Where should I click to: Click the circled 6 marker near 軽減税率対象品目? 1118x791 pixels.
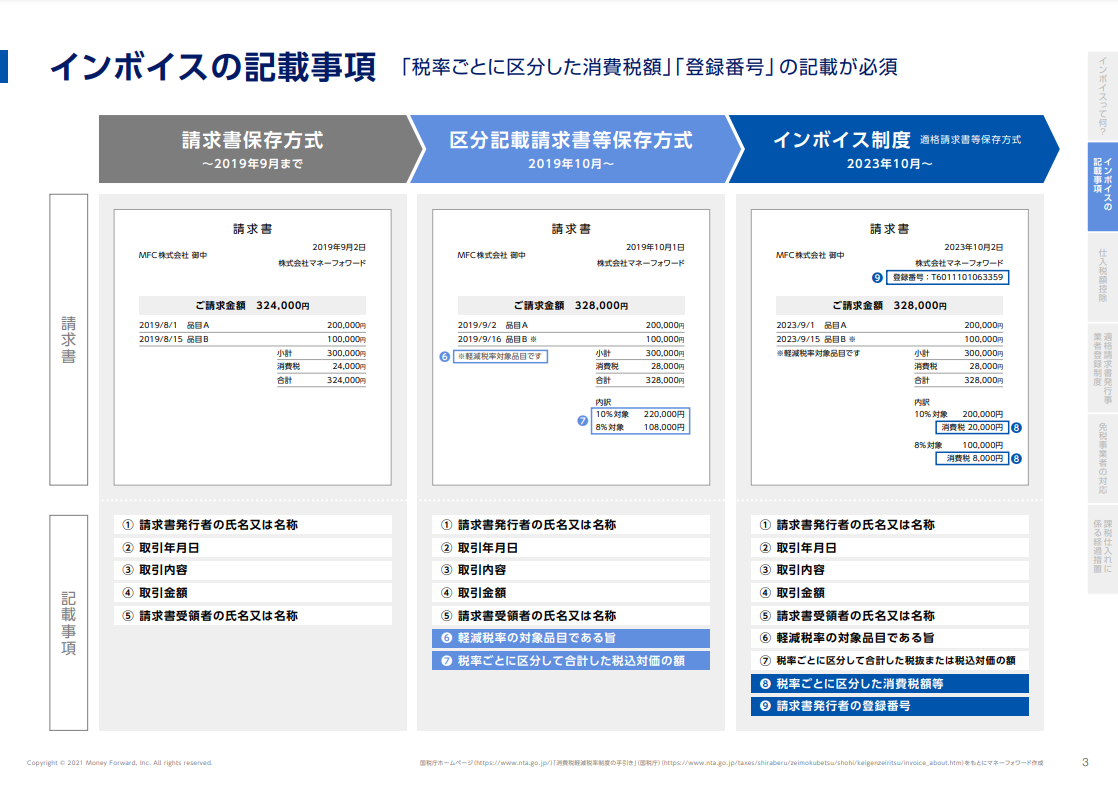pyautogui.click(x=445, y=356)
